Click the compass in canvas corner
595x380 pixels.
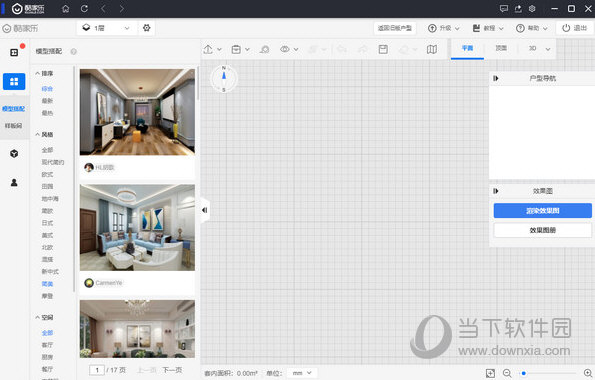point(224,79)
